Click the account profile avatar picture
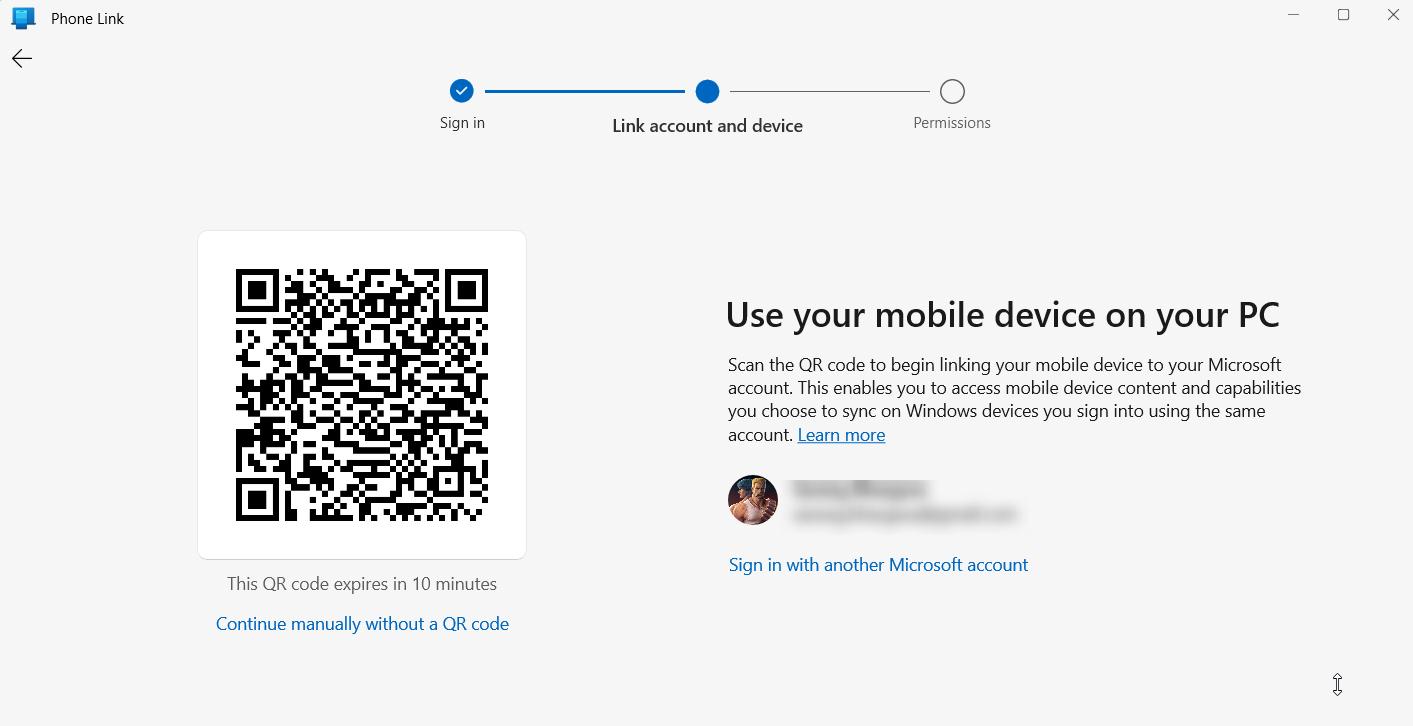This screenshot has height=726, width=1413. pyautogui.click(x=753, y=500)
